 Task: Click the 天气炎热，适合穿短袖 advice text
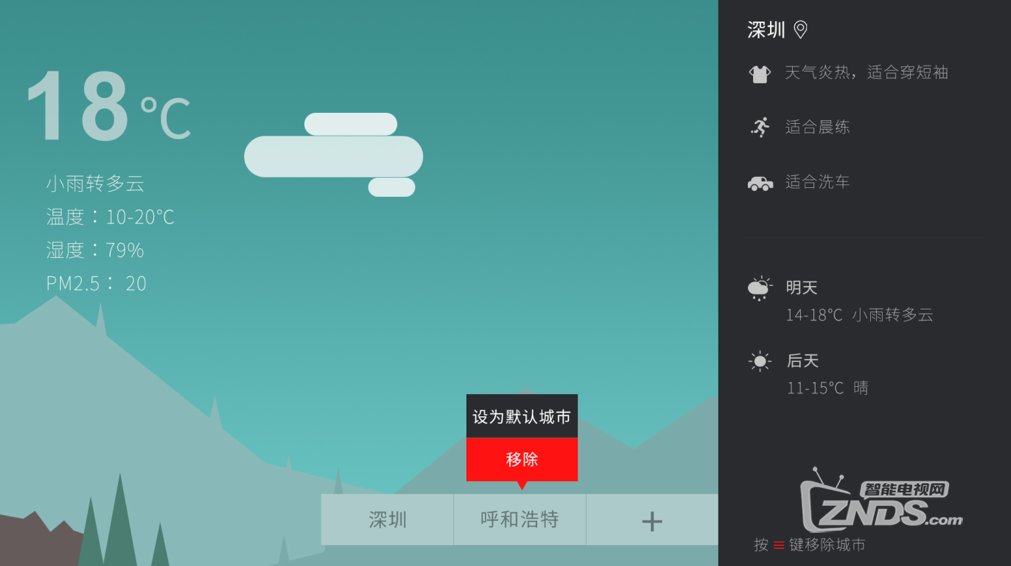866,72
